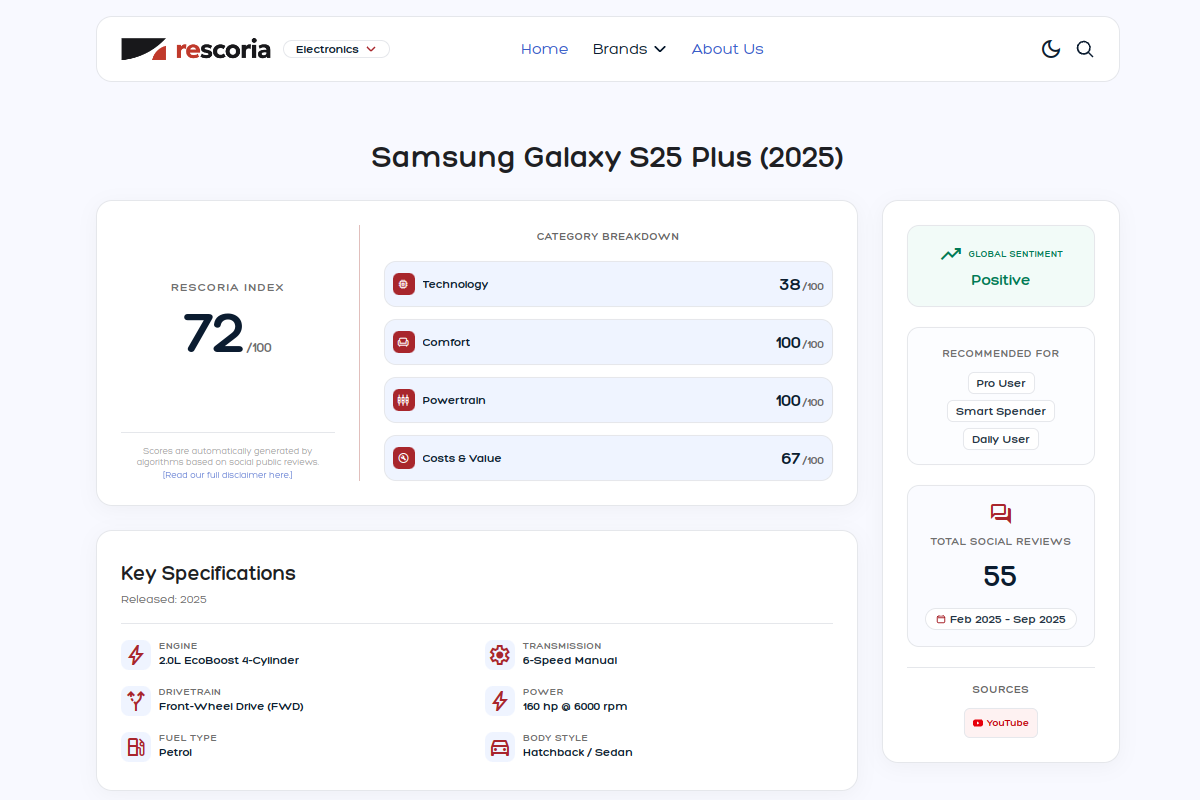Screen dimensions: 1200x800
Task: Open the Electronics category dropdown
Action: (336, 49)
